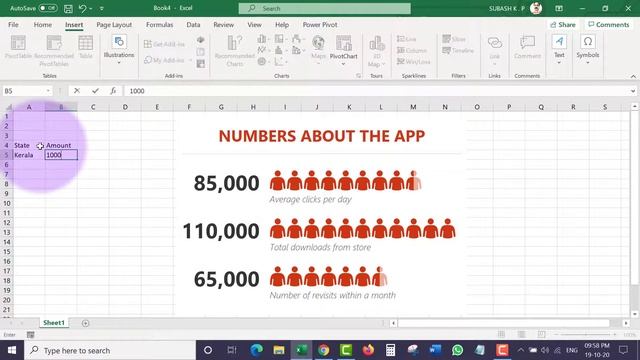This screenshot has height=360, width=640.
Task: Click the Search box in title bar
Action: (324, 8)
